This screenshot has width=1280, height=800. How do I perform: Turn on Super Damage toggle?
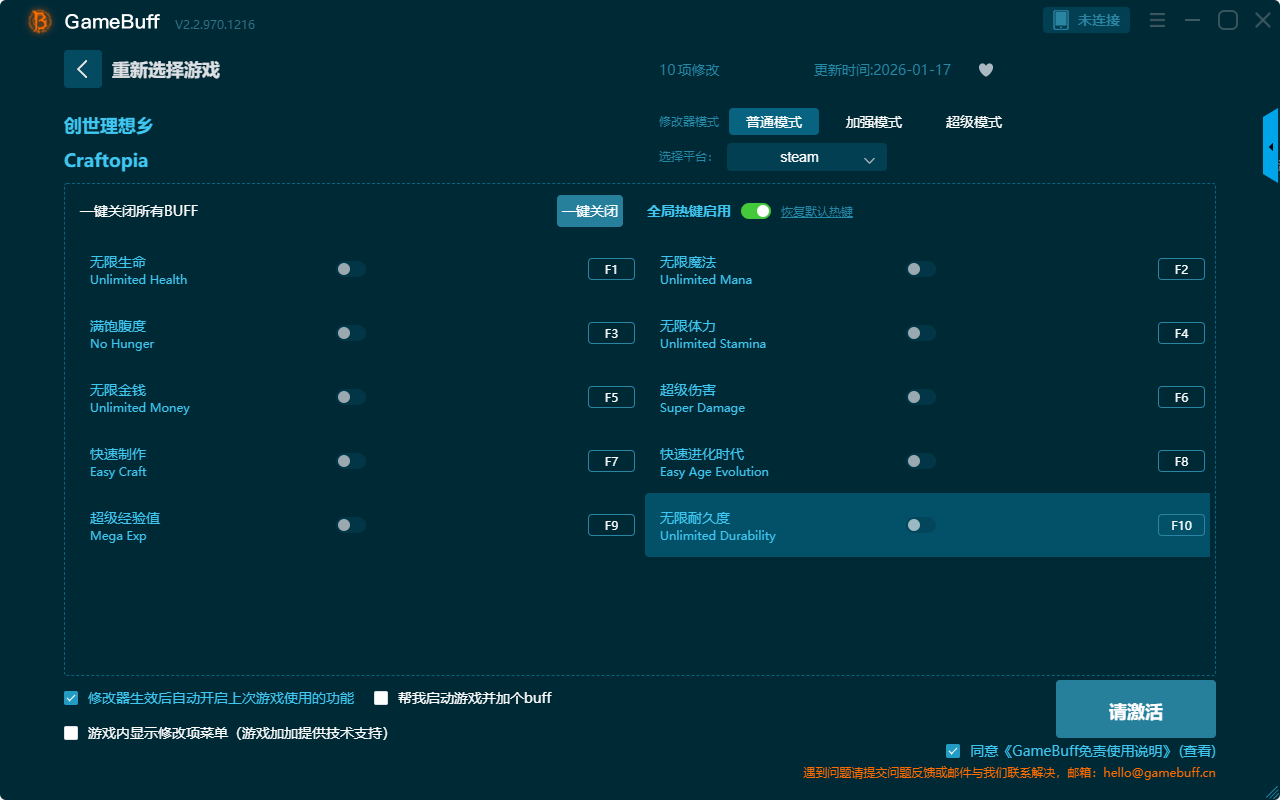coord(920,397)
